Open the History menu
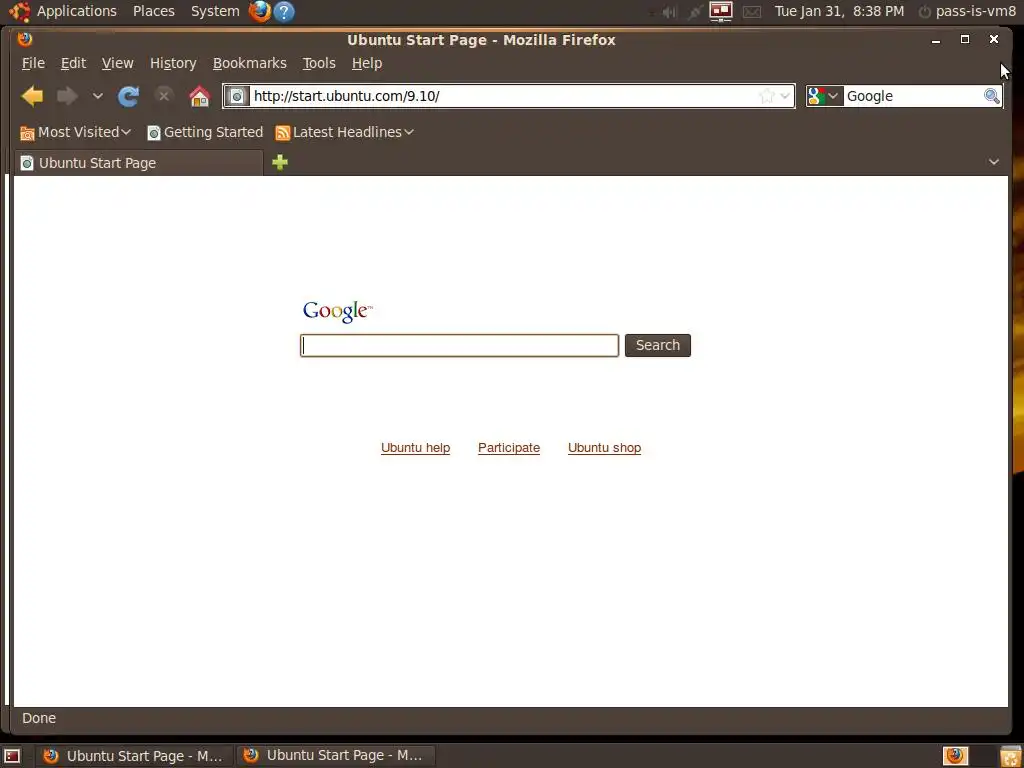The image size is (1024, 768). (173, 63)
